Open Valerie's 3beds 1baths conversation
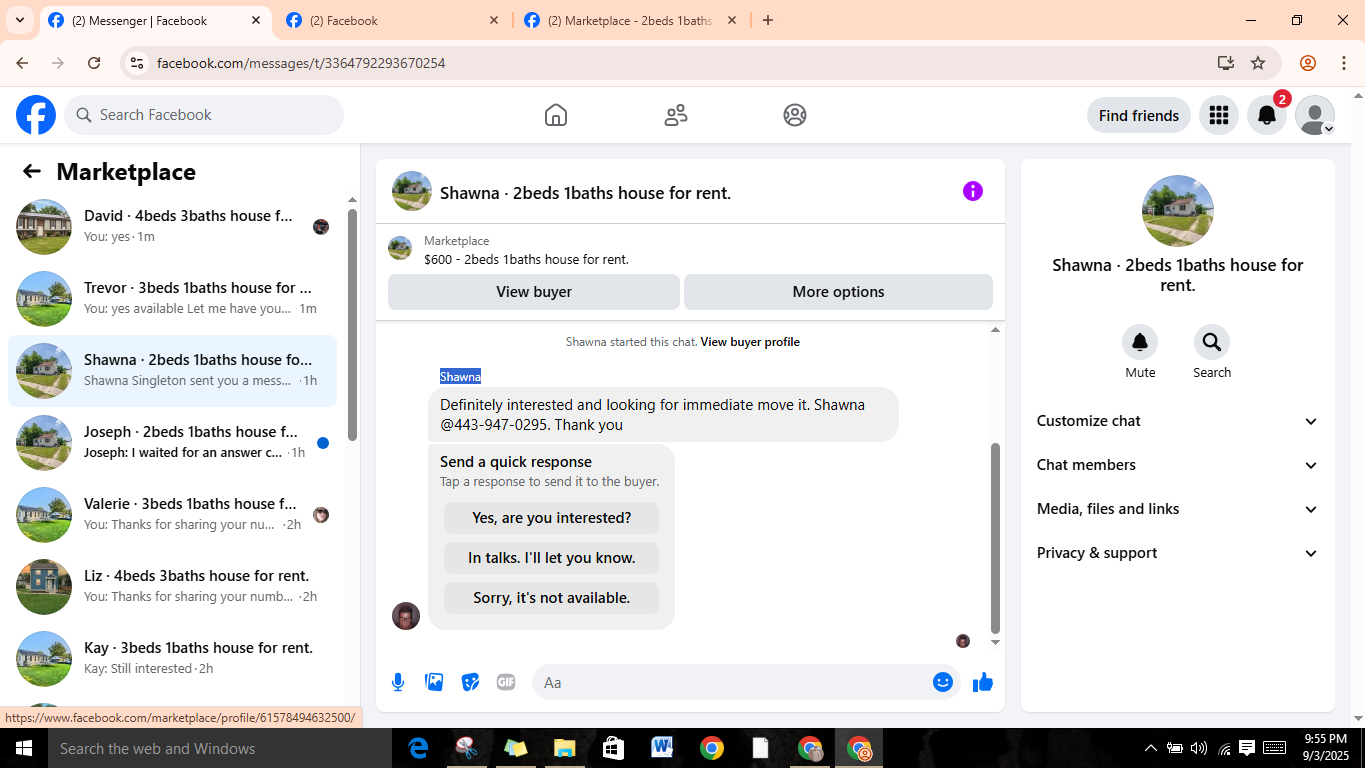Image resolution: width=1365 pixels, height=768 pixels. point(172,515)
